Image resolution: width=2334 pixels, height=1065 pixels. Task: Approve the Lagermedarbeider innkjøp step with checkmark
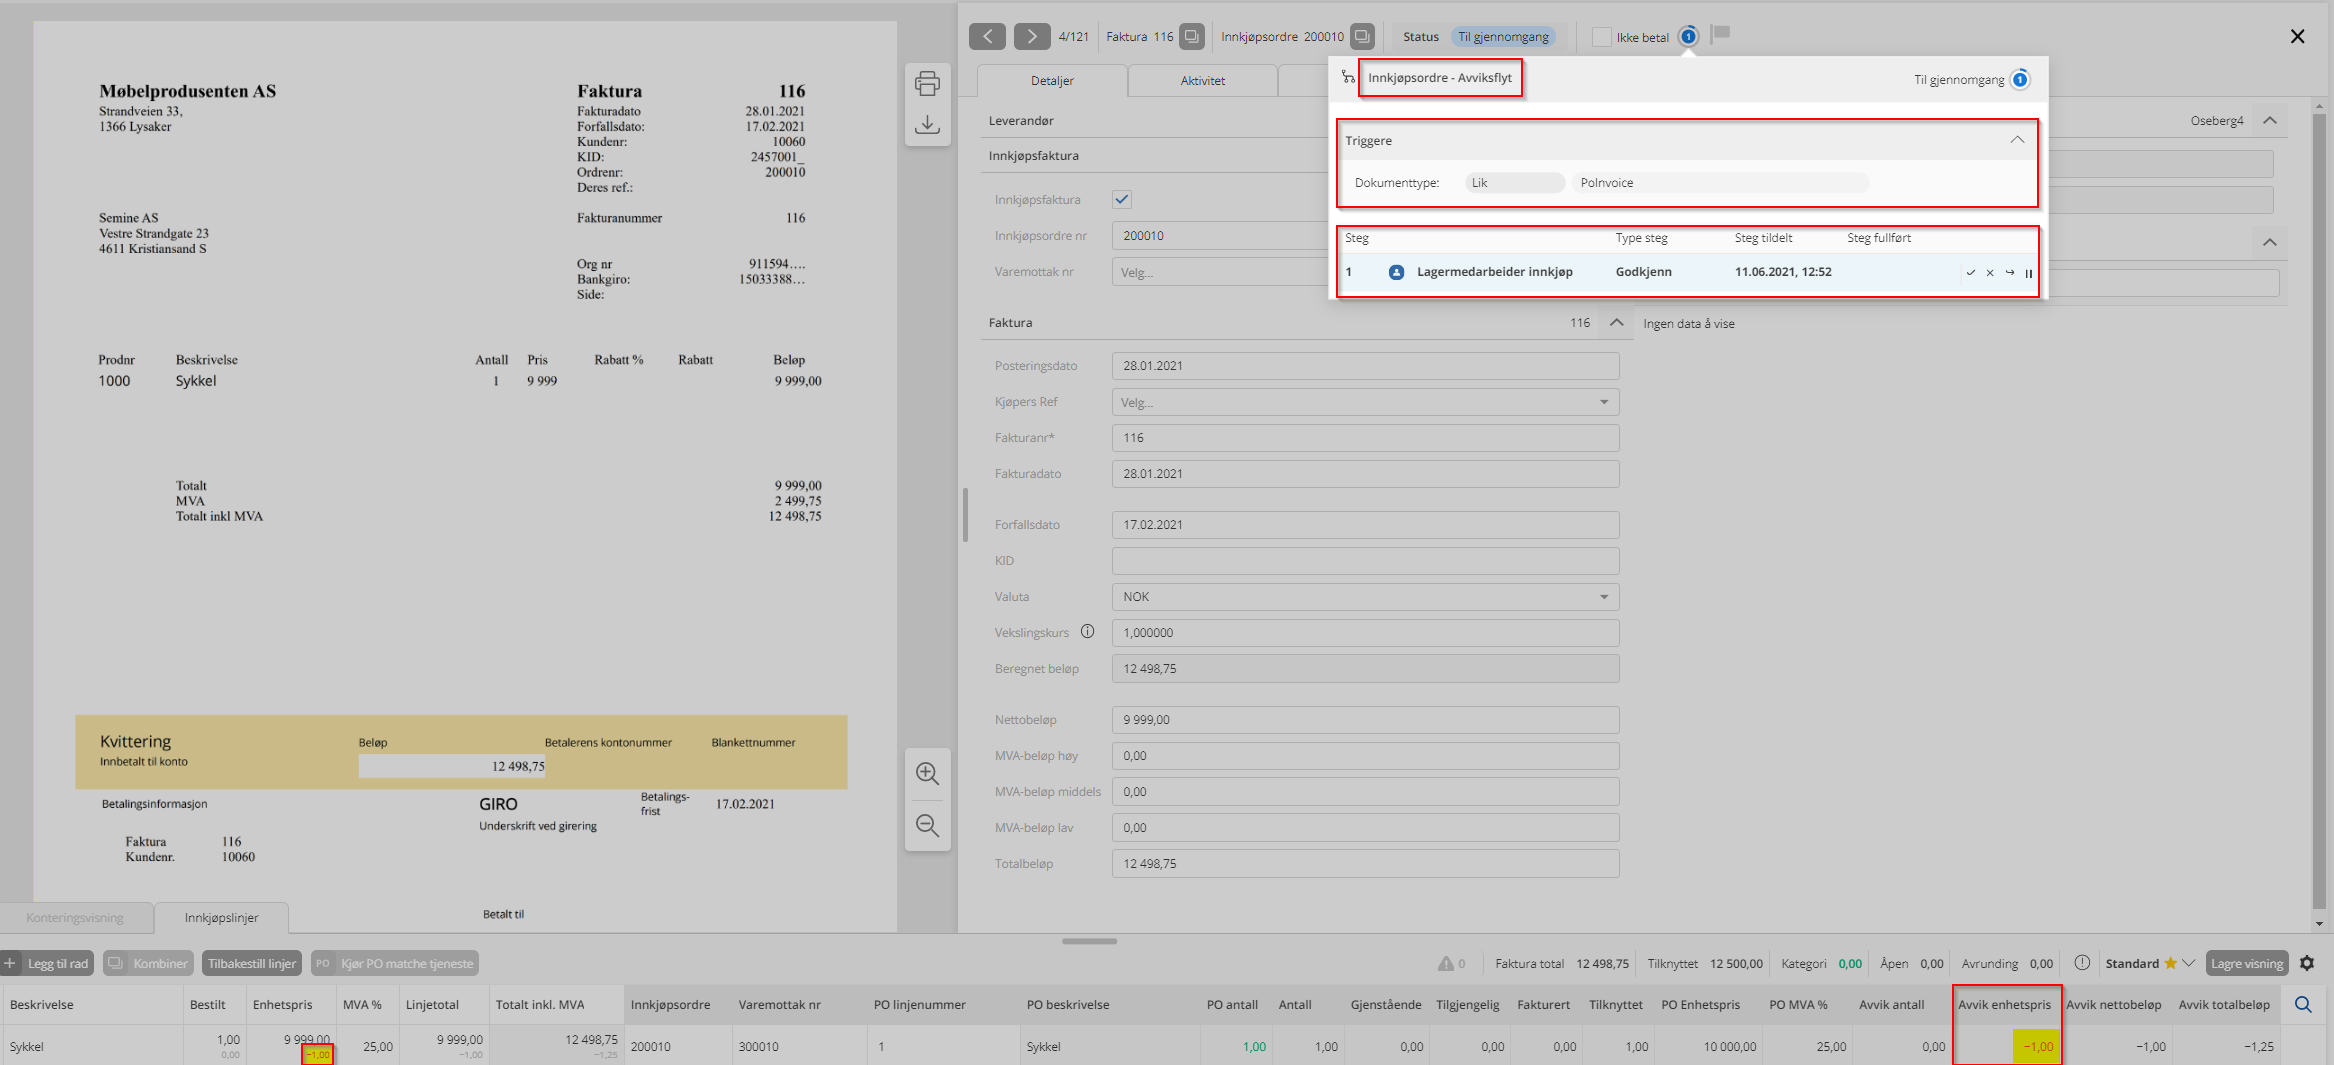(1970, 273)
